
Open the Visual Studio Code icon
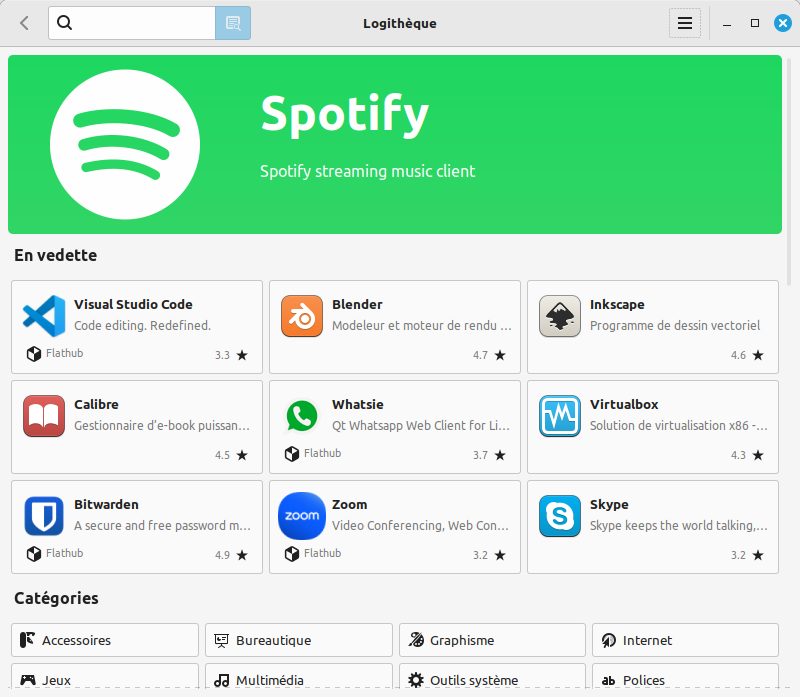click(44, 316)
